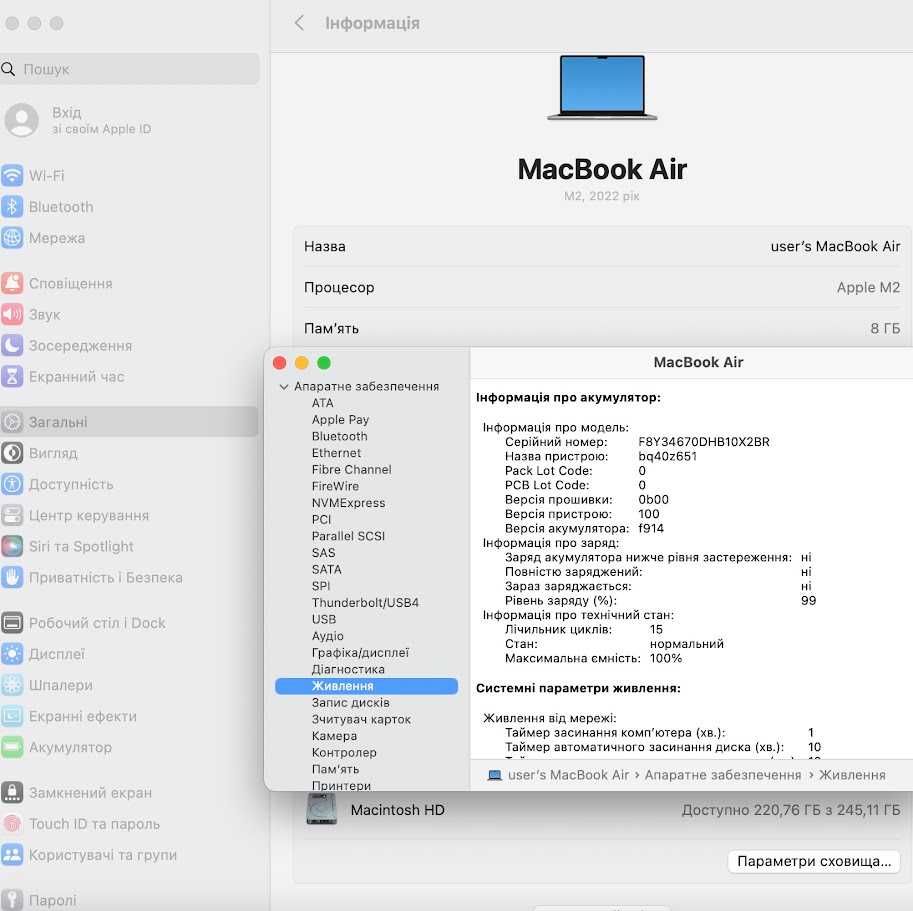Screen dimensions: 913x911
Task: Open Wi-Fi settings icon in sidebar
Action: (x=12, y=175)
